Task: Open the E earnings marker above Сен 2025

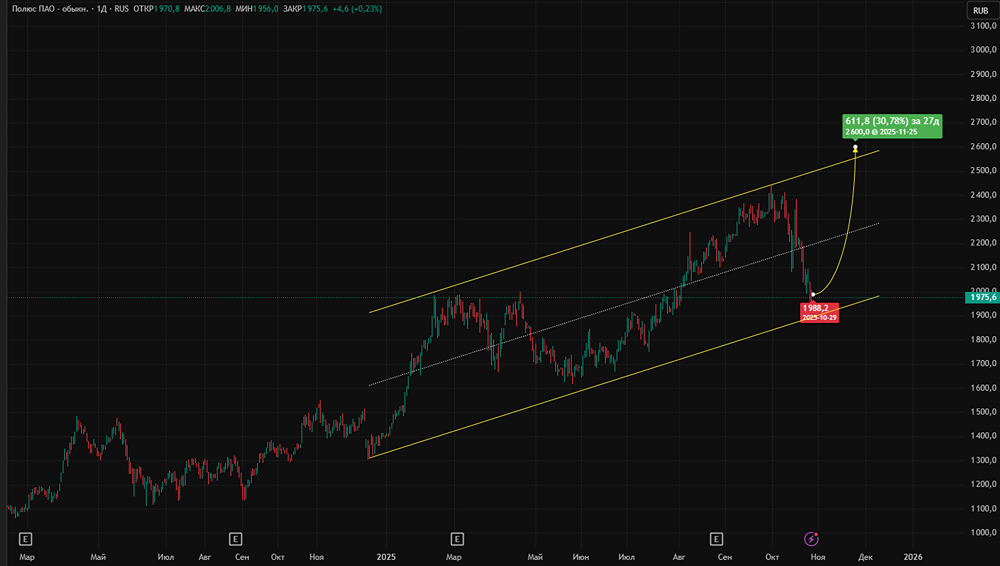Action: click(716, 539)
